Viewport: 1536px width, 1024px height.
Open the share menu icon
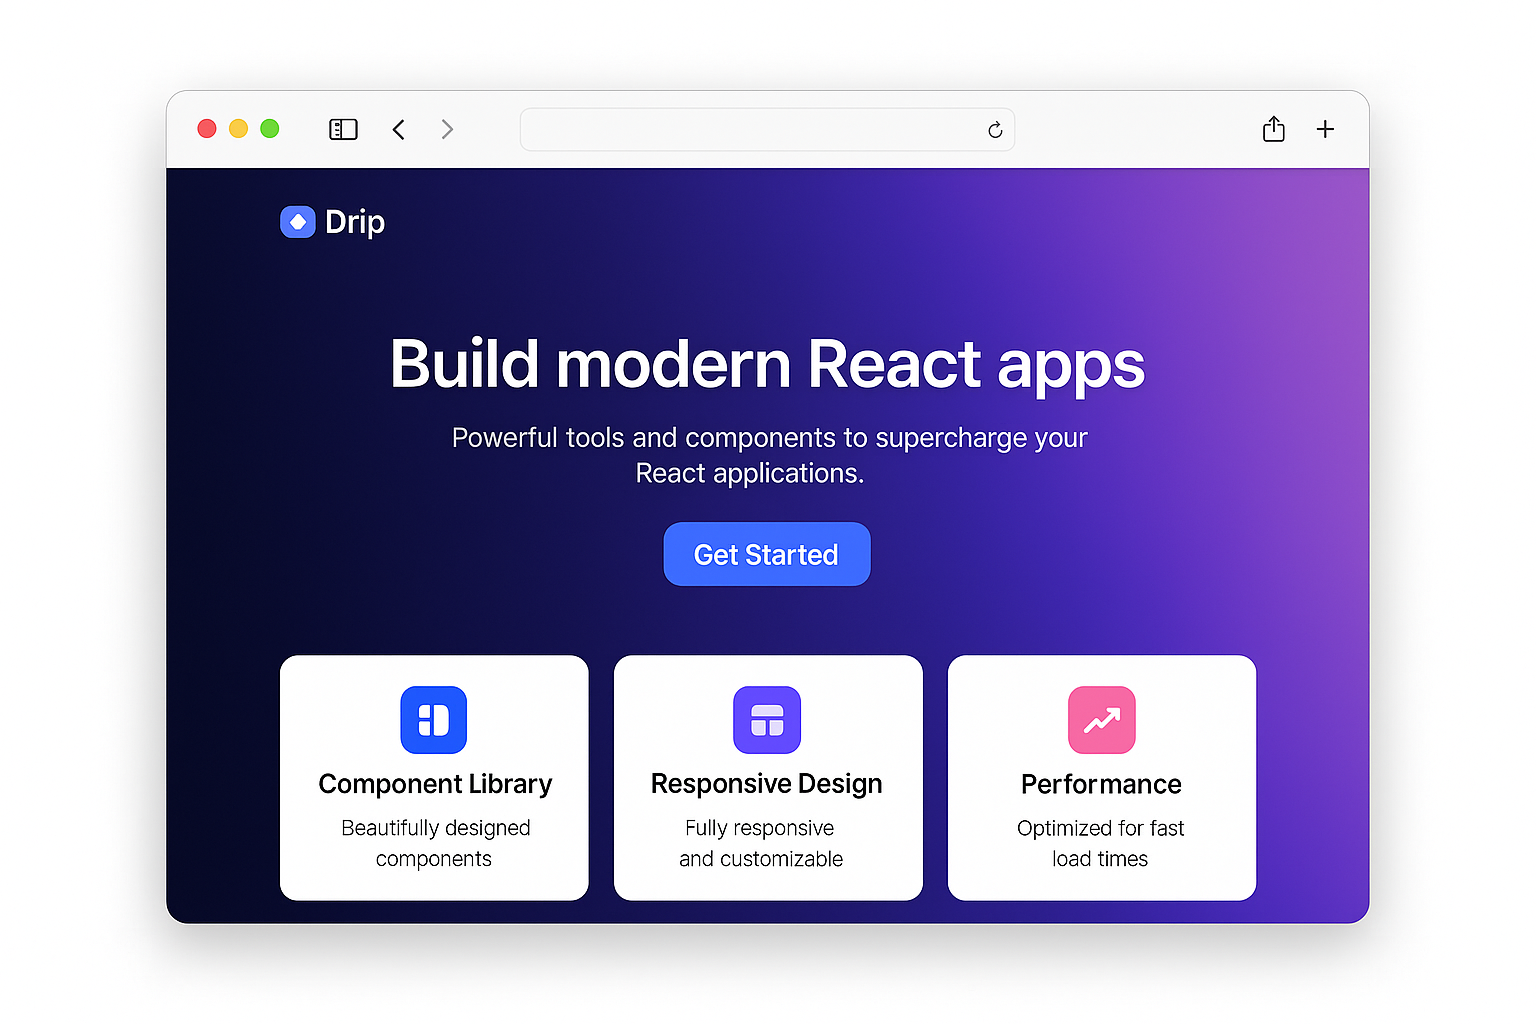[x=1273, y=129]
